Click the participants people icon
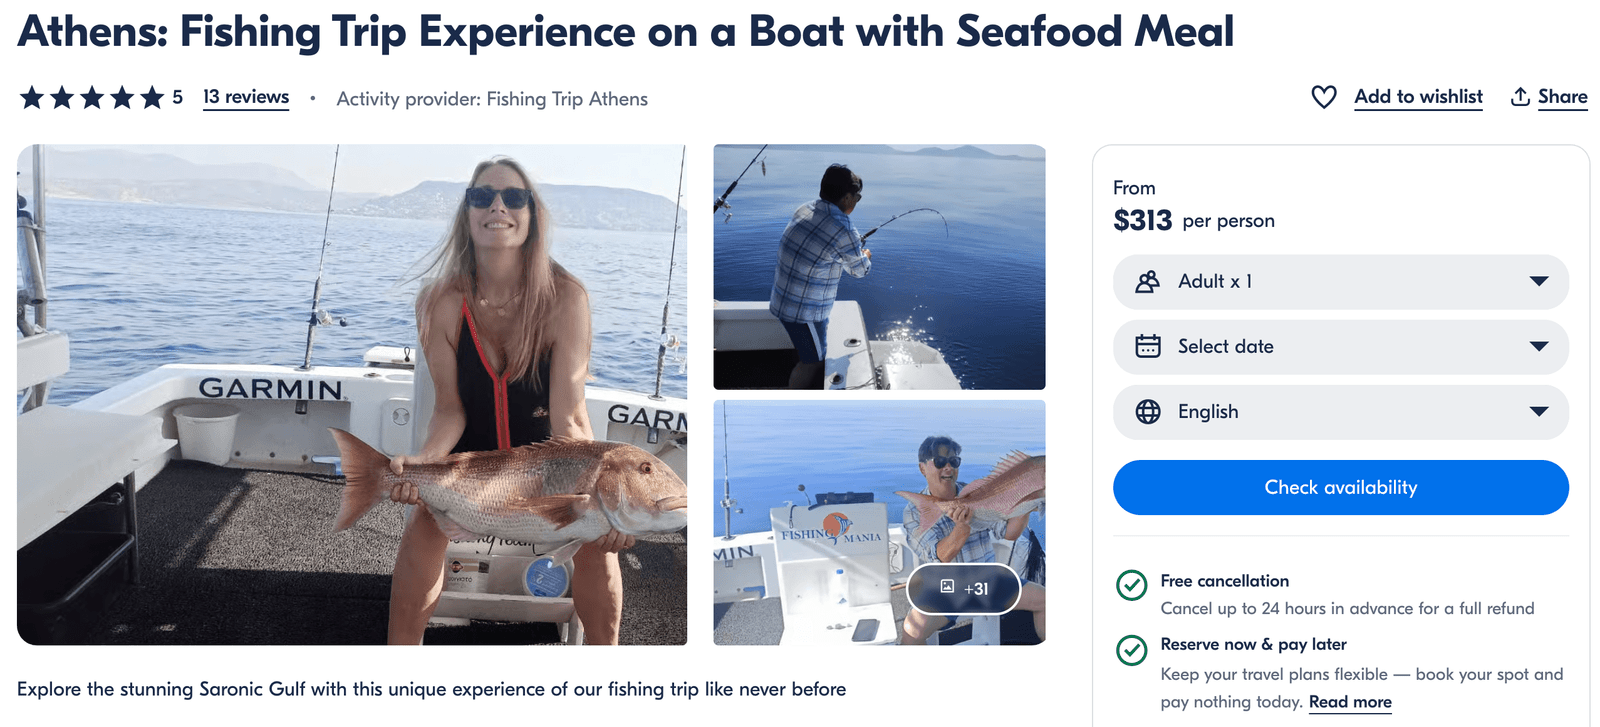The image size is (1600, 727). click(1148, 282)
